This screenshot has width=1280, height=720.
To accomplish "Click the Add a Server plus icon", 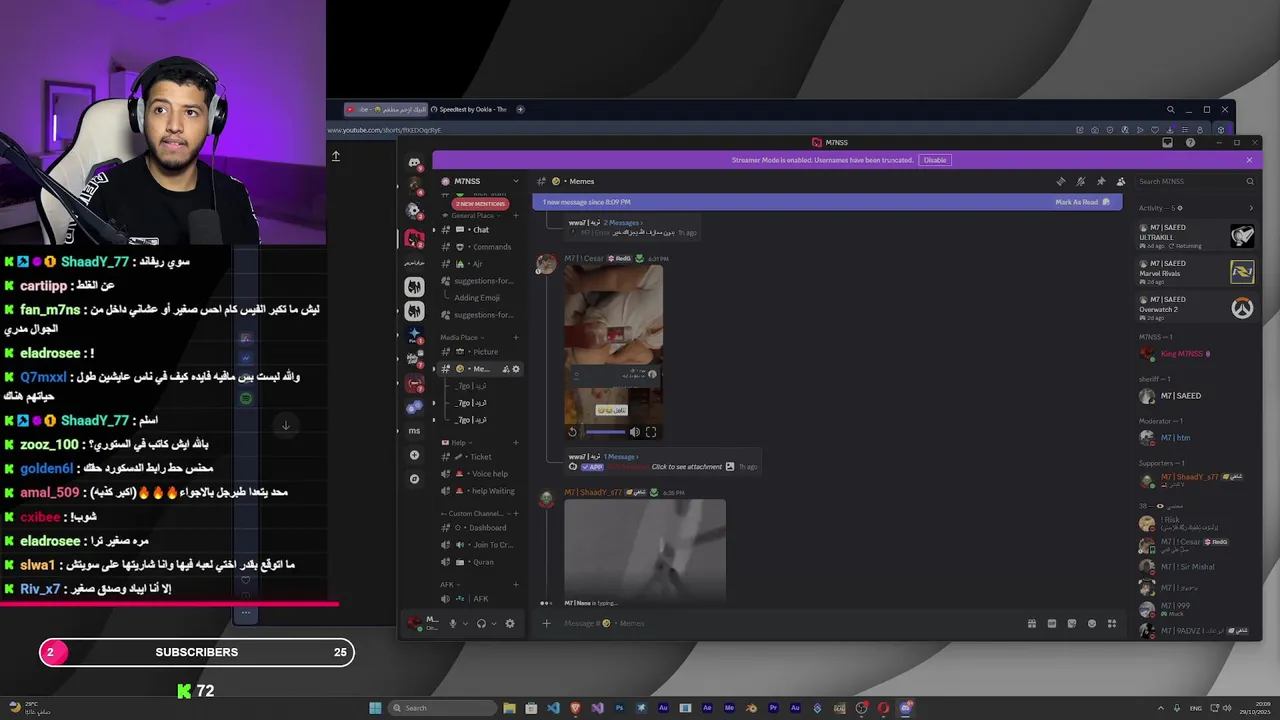I will [x=414, y=455].
